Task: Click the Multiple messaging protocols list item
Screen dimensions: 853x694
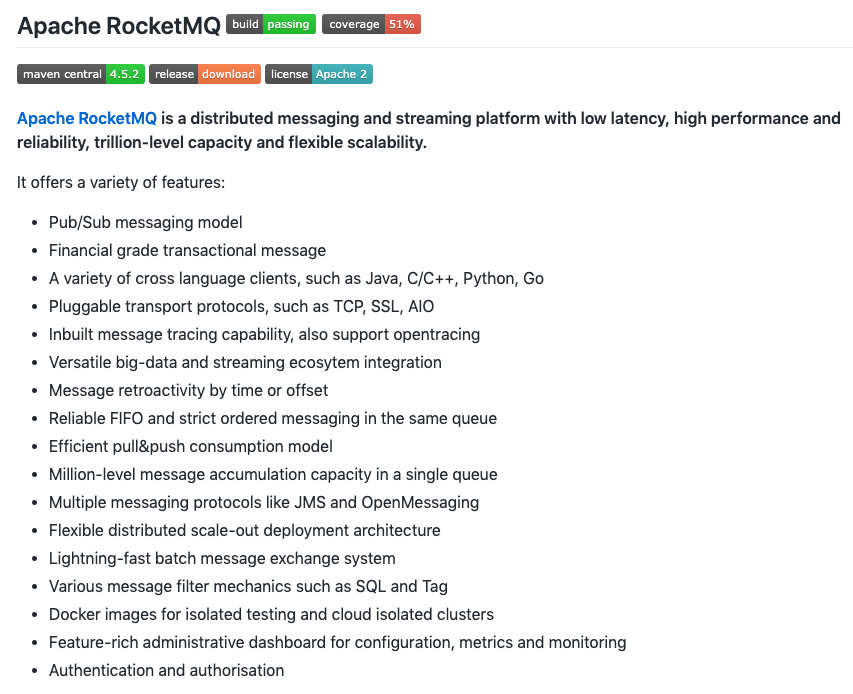Action: (x=263, y=502)
